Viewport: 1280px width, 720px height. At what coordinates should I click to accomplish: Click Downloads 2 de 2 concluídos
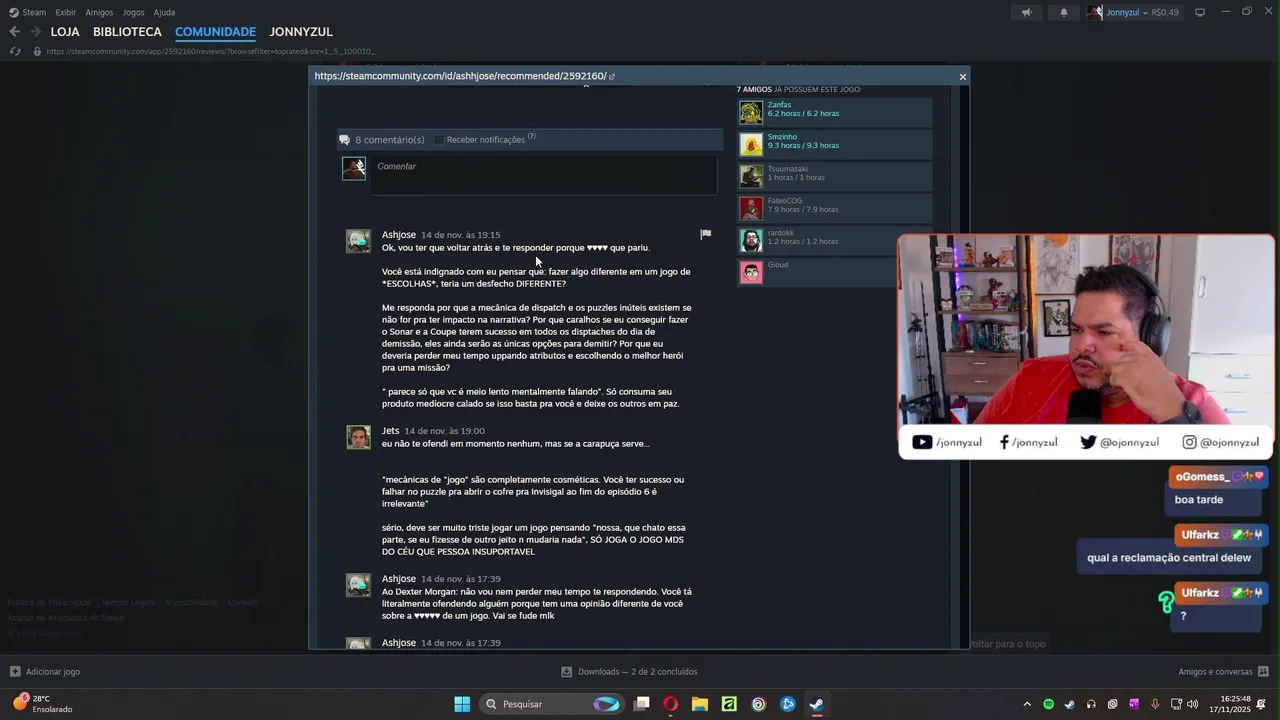(x=629, y=672)
